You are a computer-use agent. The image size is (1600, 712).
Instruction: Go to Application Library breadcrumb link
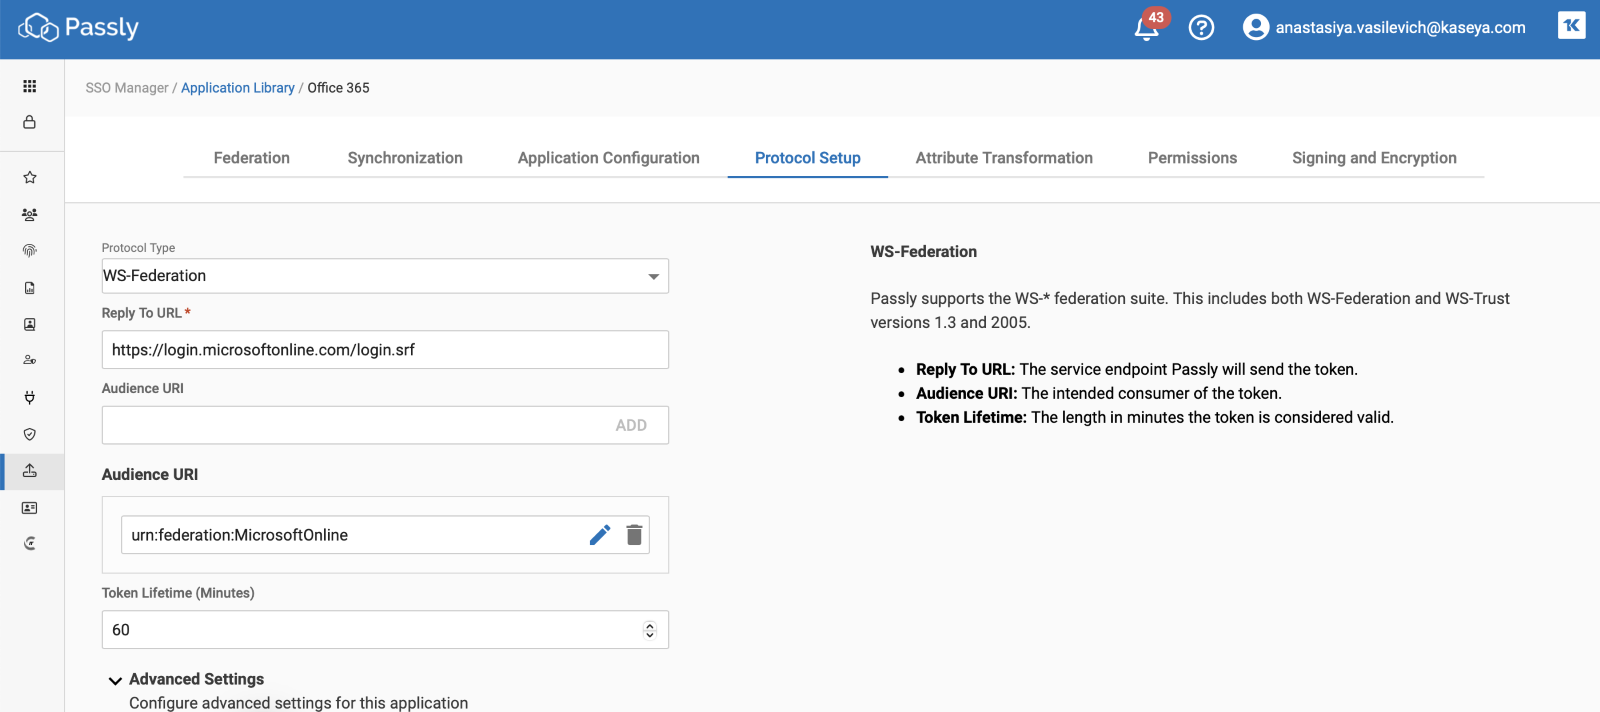238,88
